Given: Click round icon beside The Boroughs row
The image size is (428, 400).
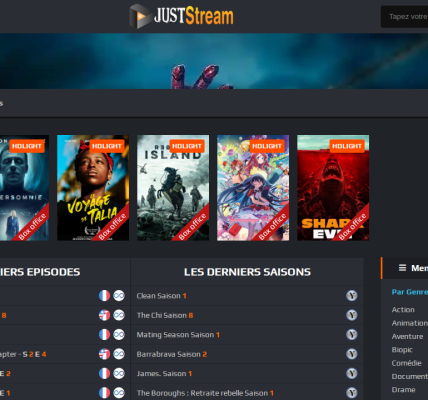Looking at the screenshot, I should [x=352, y=393].
